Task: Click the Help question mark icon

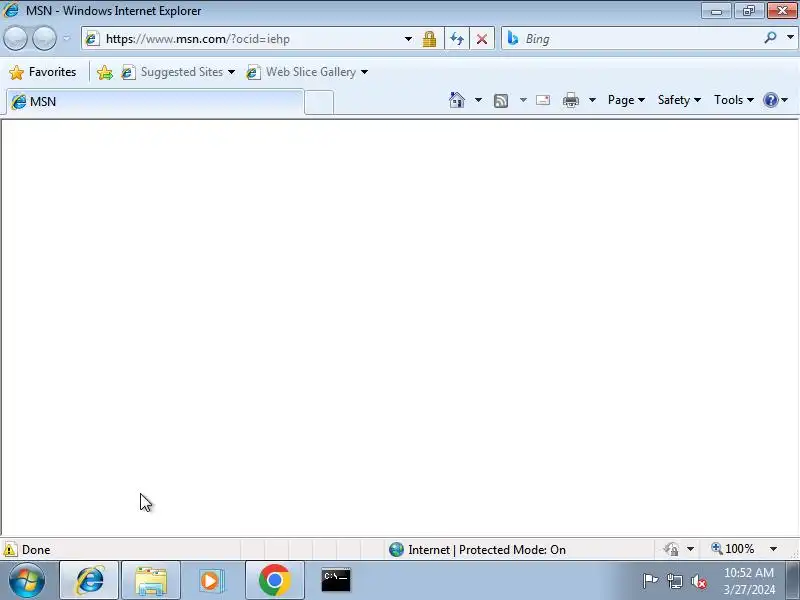Action: (x=770, y=100)
